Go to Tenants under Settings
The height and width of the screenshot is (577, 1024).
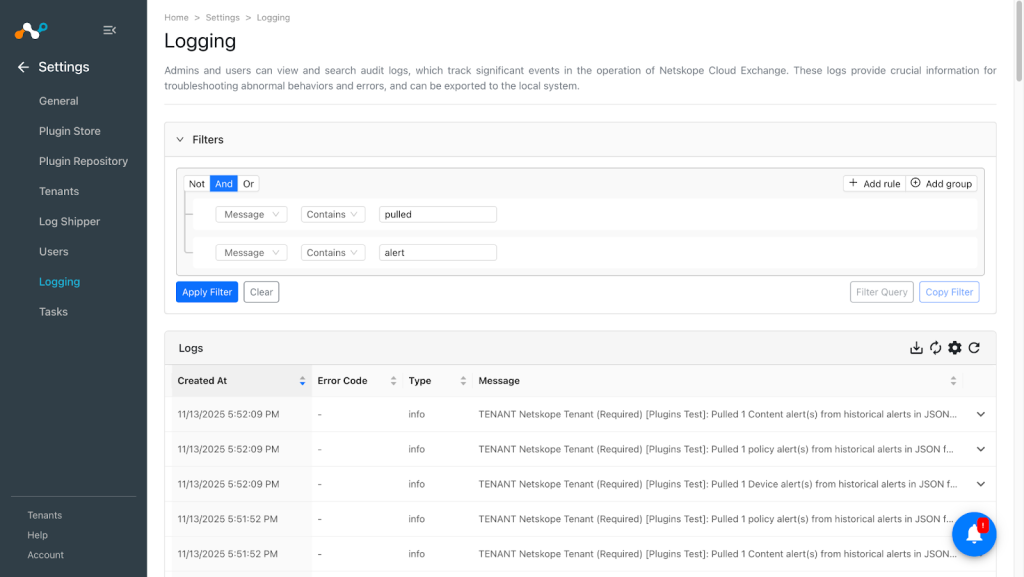pyautogui.click(x=59, y=191)
